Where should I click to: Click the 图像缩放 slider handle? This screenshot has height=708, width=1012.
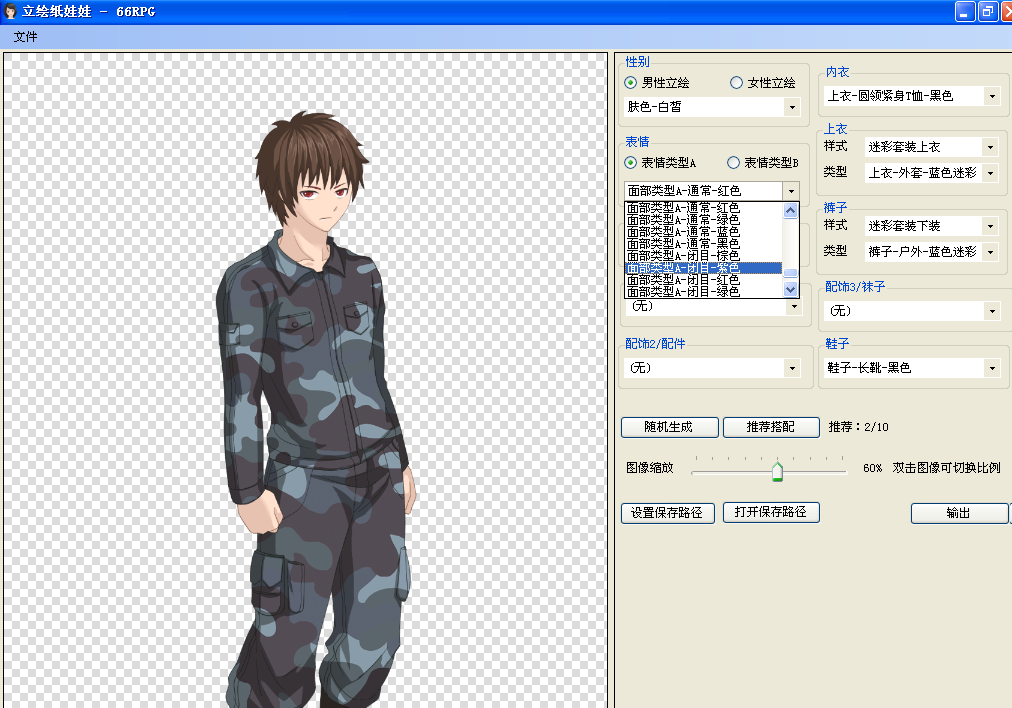[777, 470]
